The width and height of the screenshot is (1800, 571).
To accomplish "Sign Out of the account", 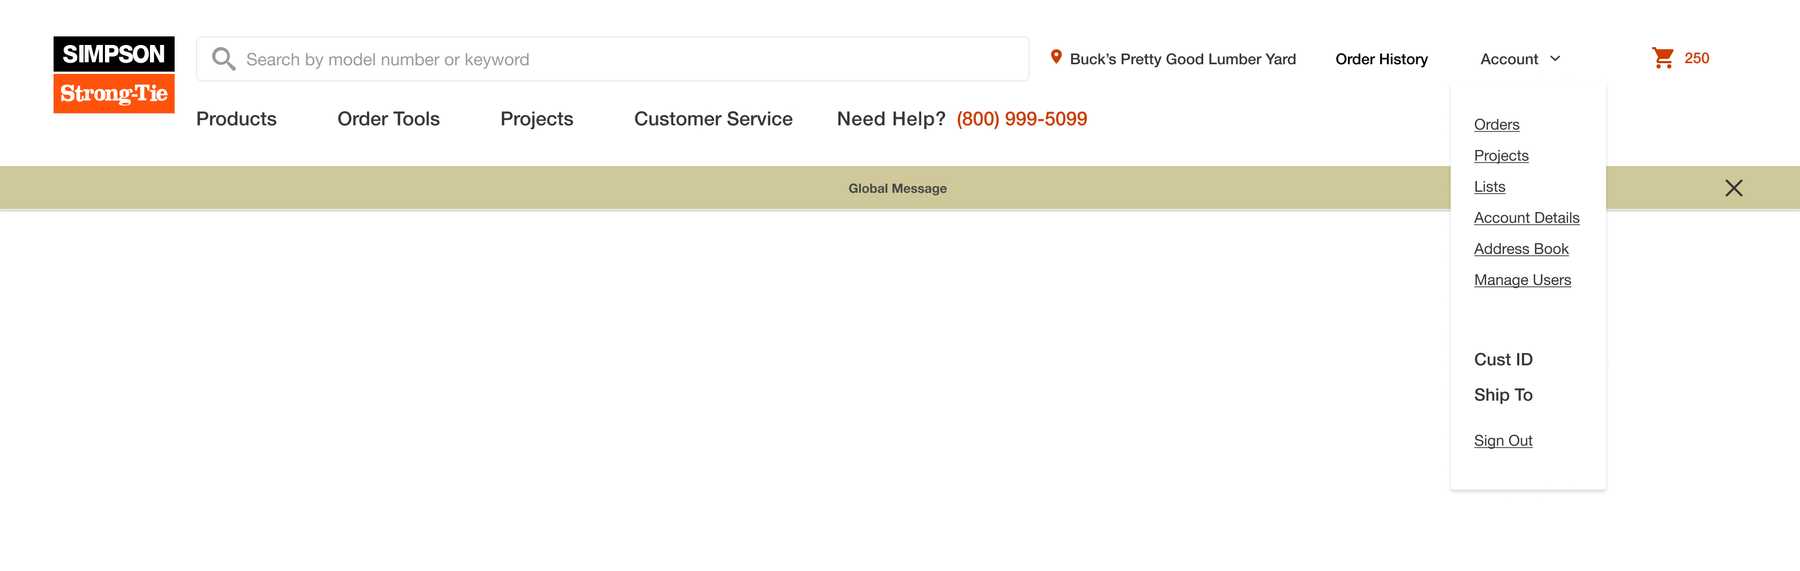I will [1503, 441].
